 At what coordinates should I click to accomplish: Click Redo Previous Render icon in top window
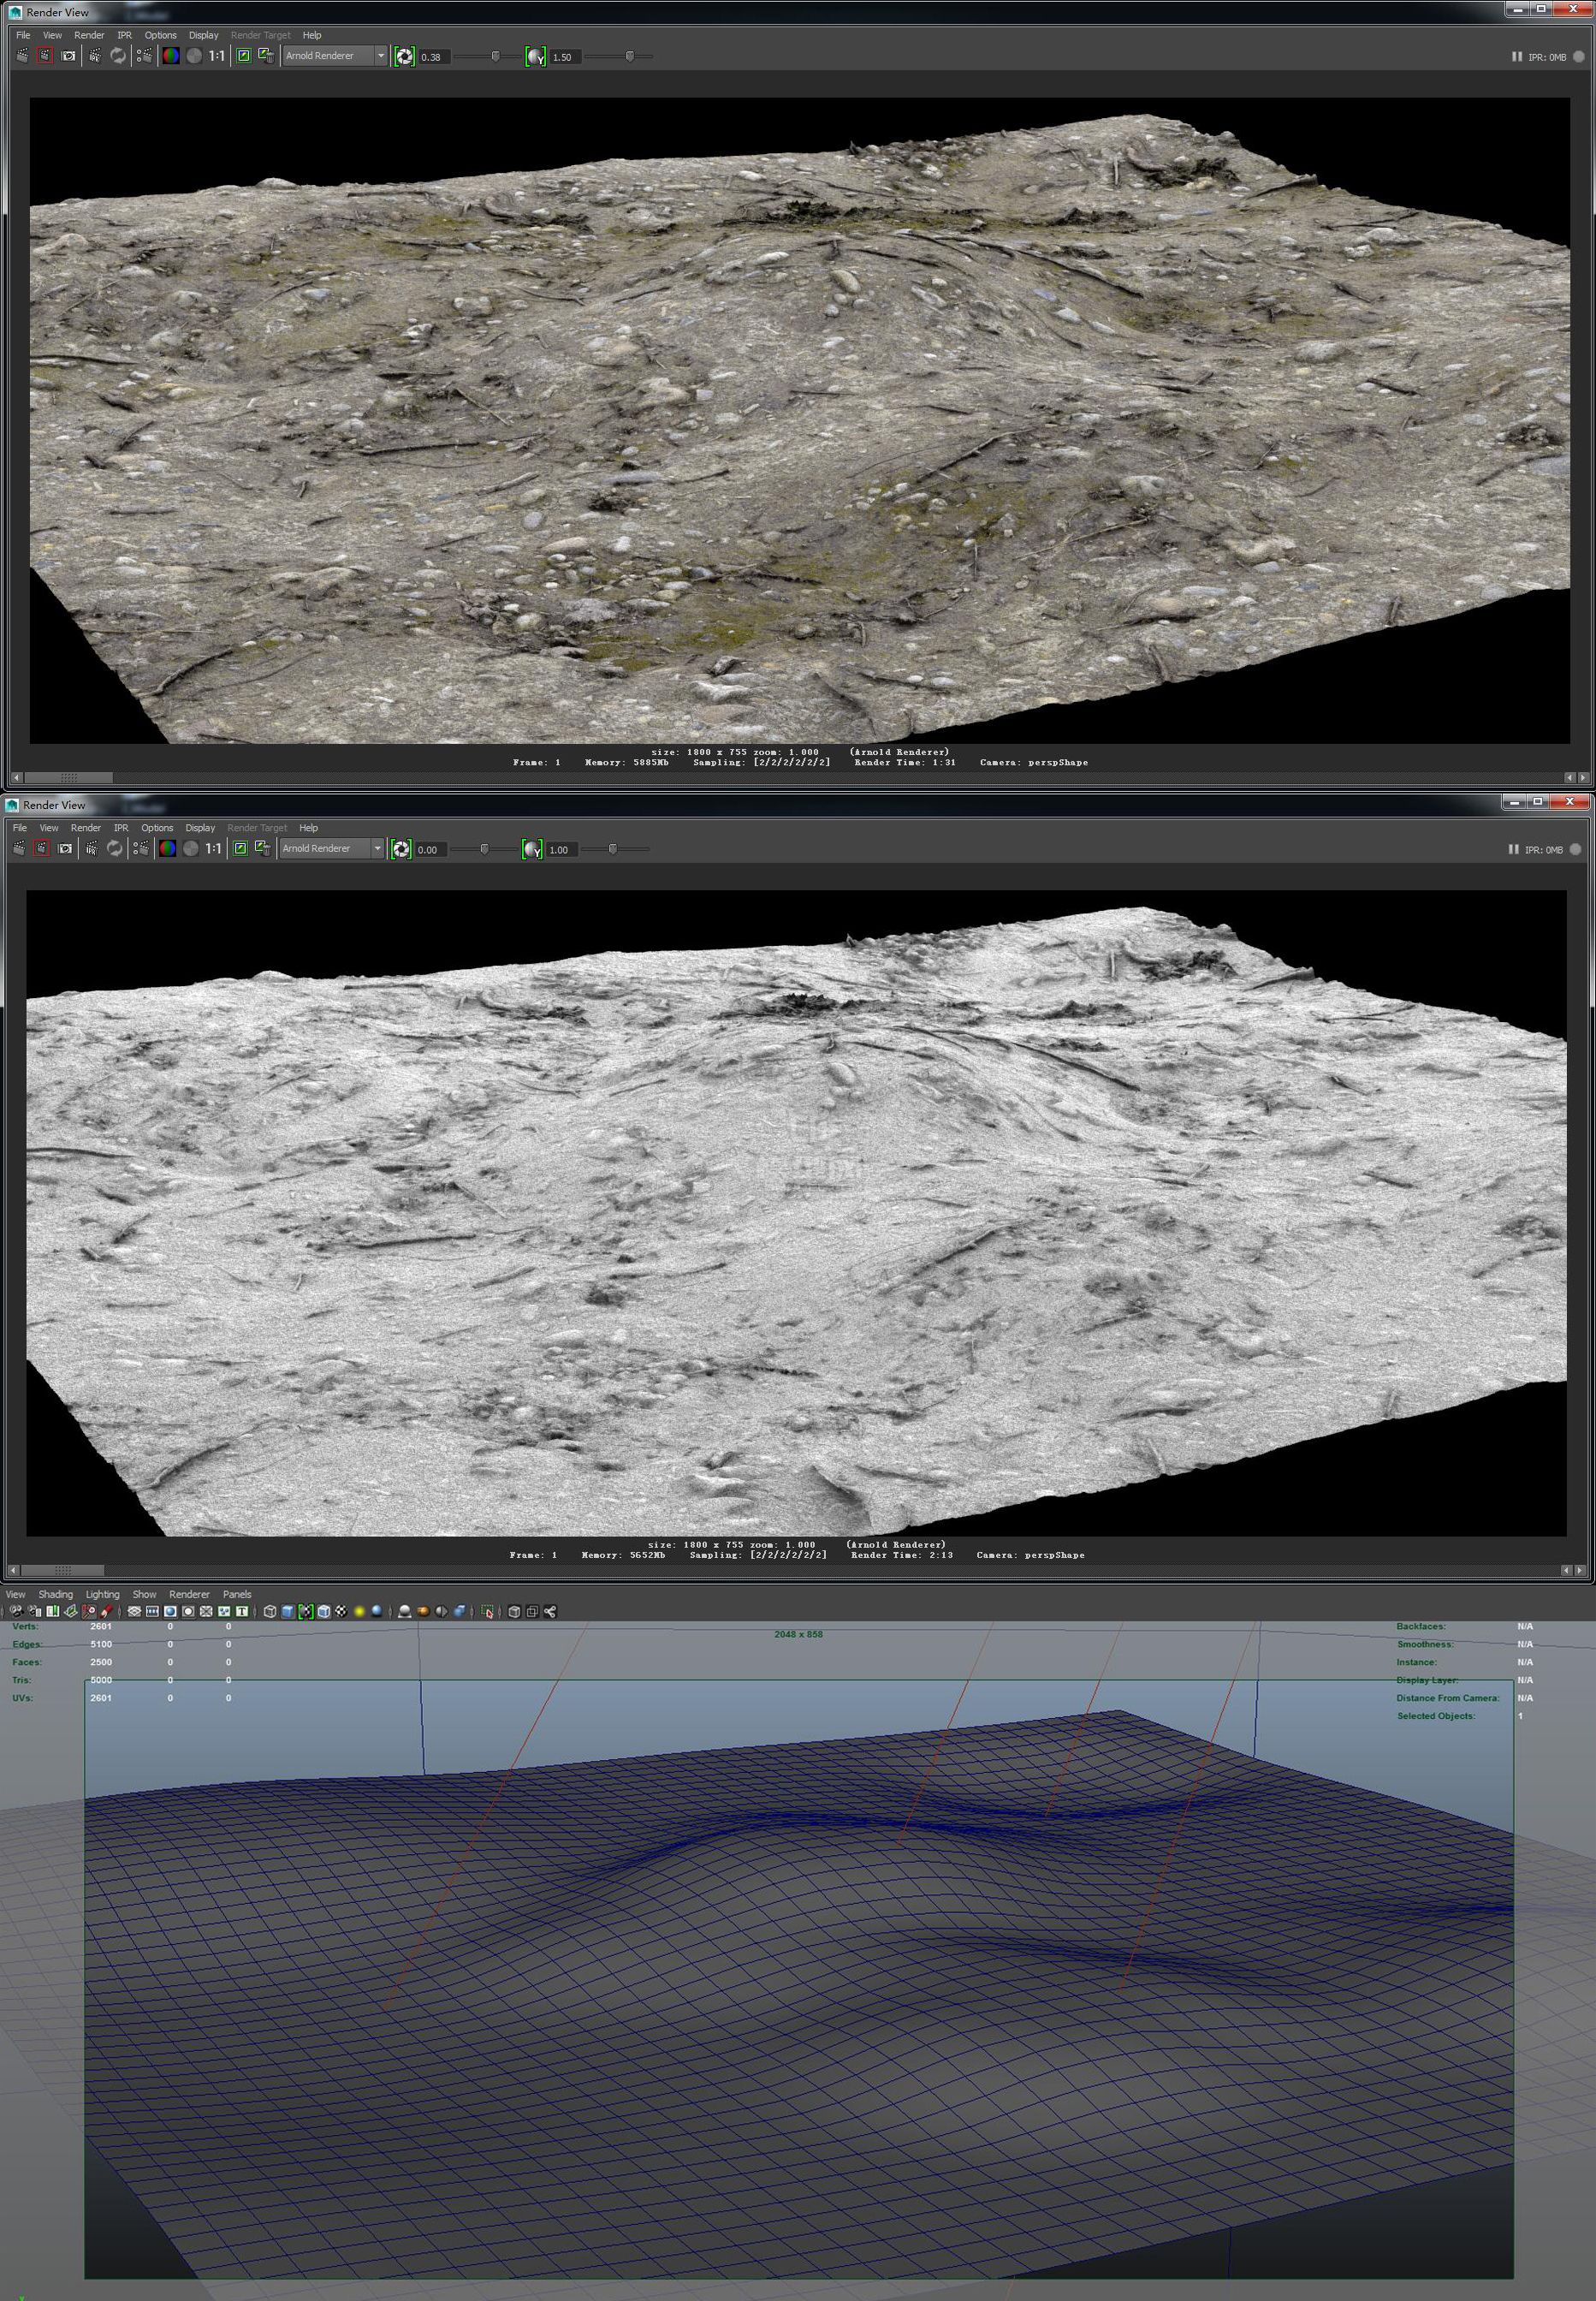(22, 56)
